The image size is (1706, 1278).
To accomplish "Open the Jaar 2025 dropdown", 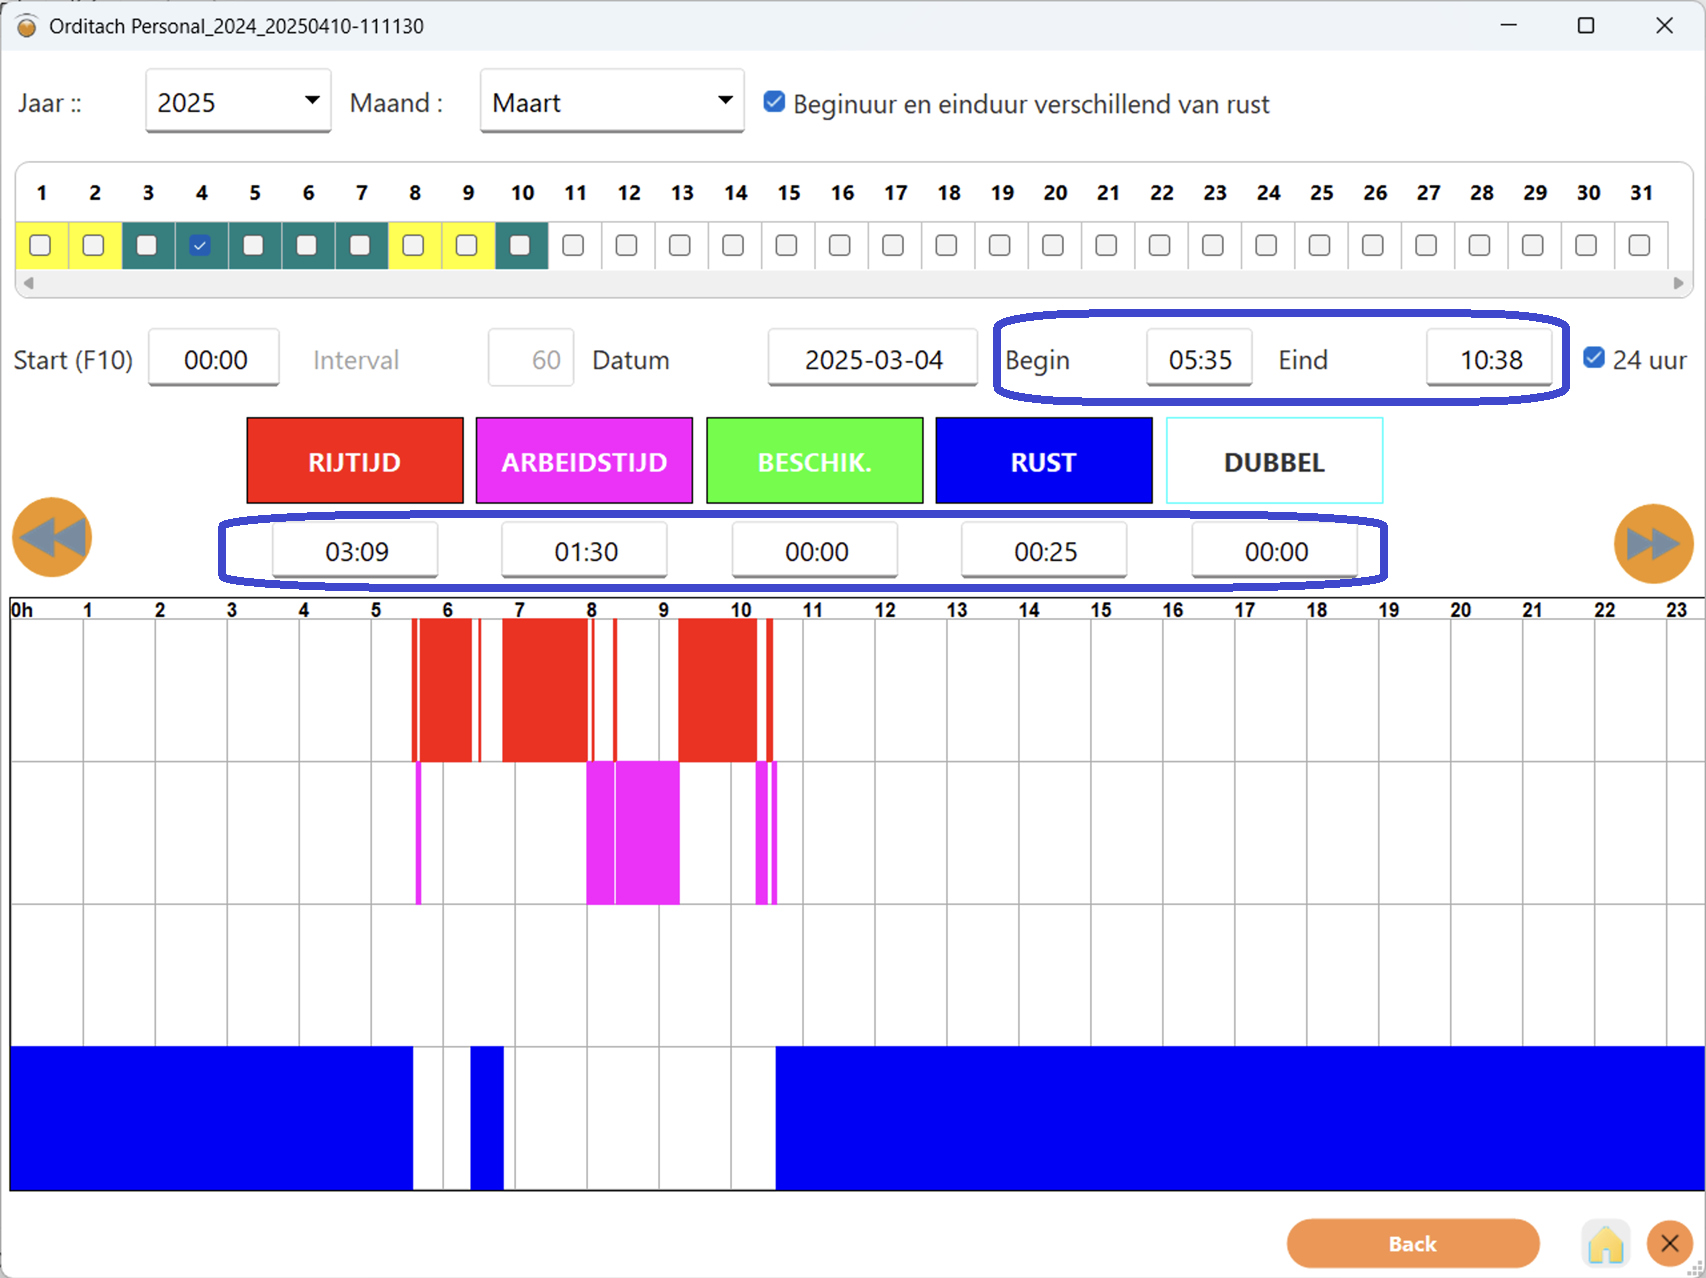I will coord(238,101).
